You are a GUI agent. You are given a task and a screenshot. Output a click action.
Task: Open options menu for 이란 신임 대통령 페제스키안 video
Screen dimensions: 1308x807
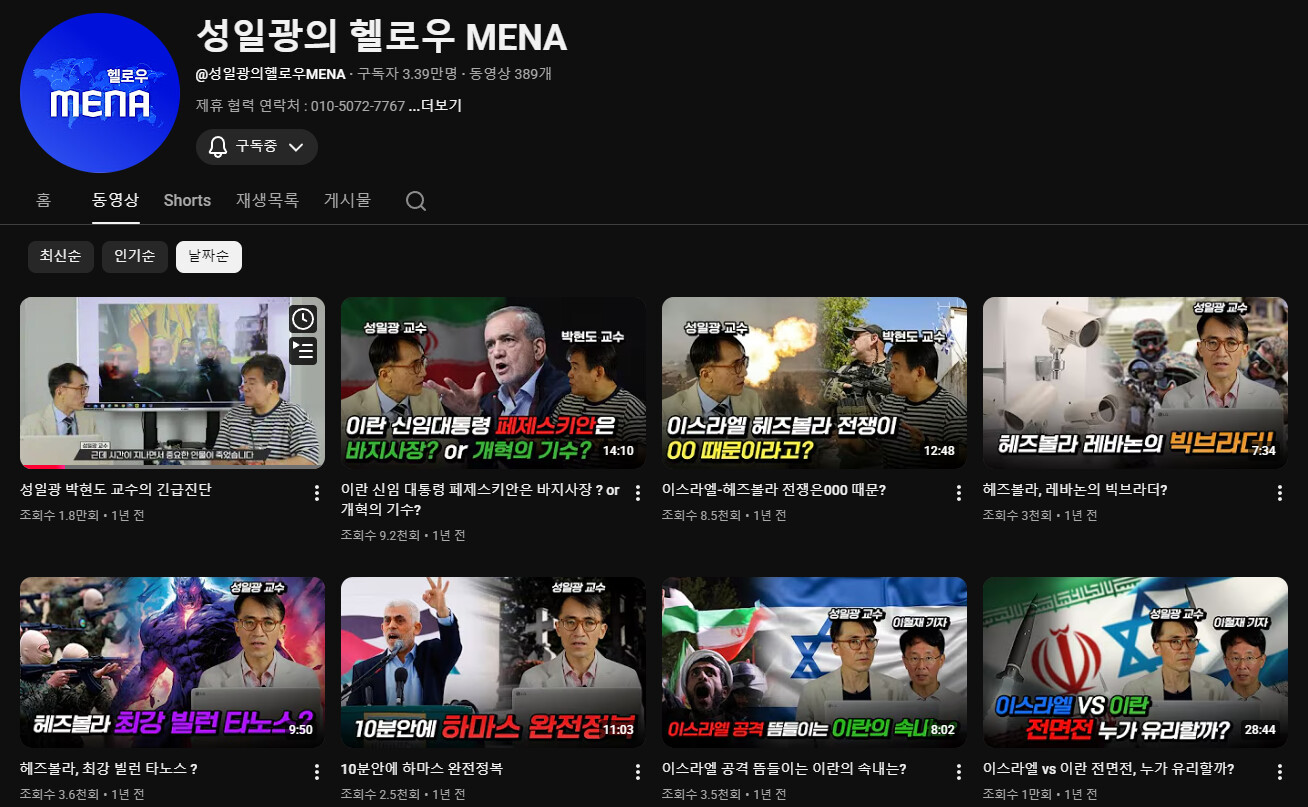point(638,492)
